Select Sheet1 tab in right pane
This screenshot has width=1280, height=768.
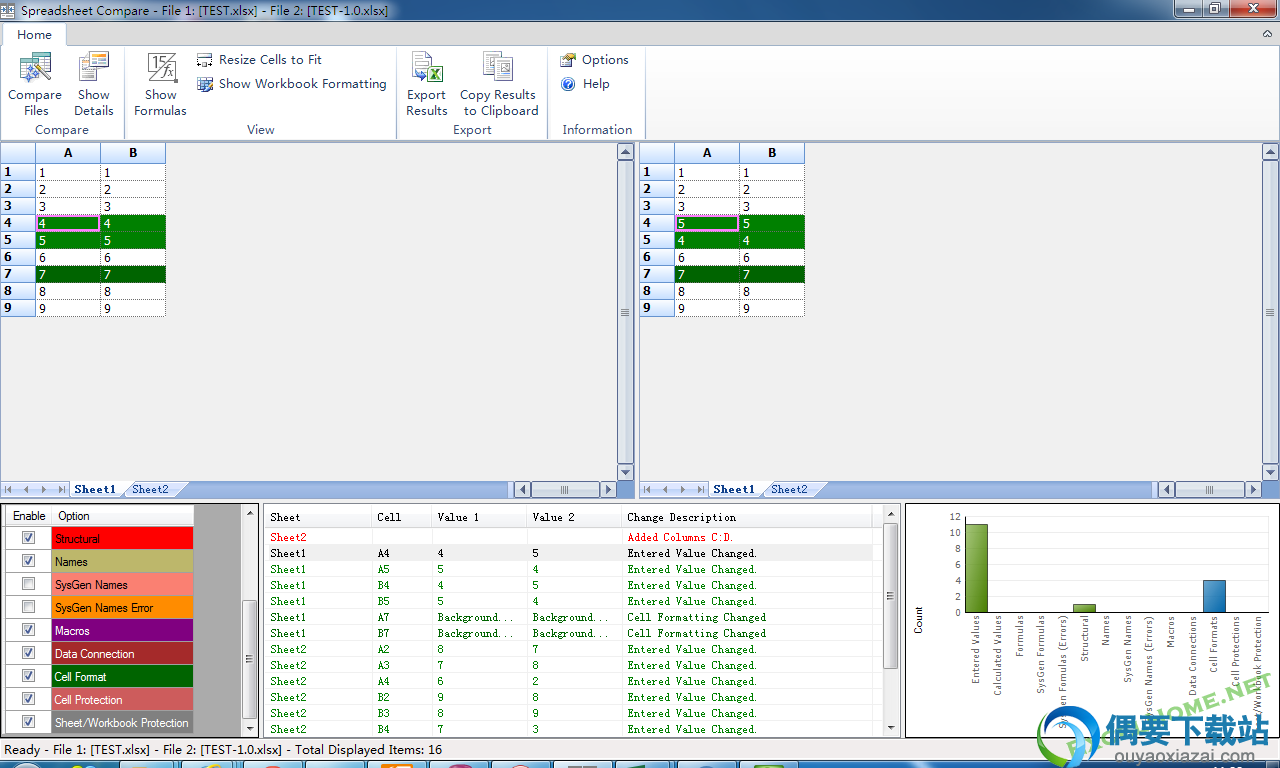click(734, 490)
